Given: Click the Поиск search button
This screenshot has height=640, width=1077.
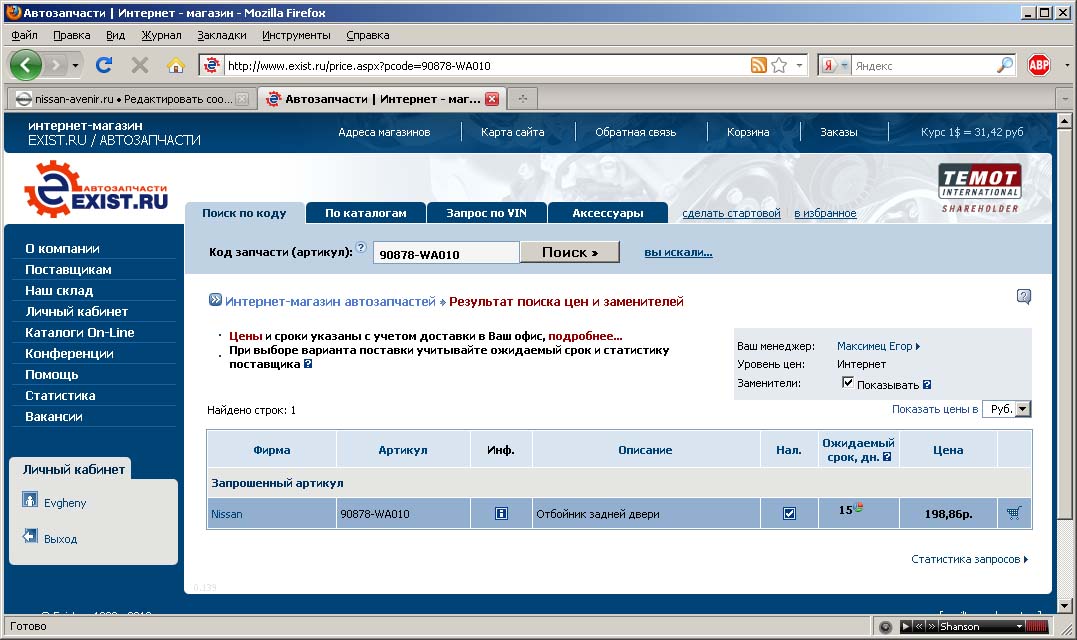Looking at the screenshot, I should [x=569, y=252].
